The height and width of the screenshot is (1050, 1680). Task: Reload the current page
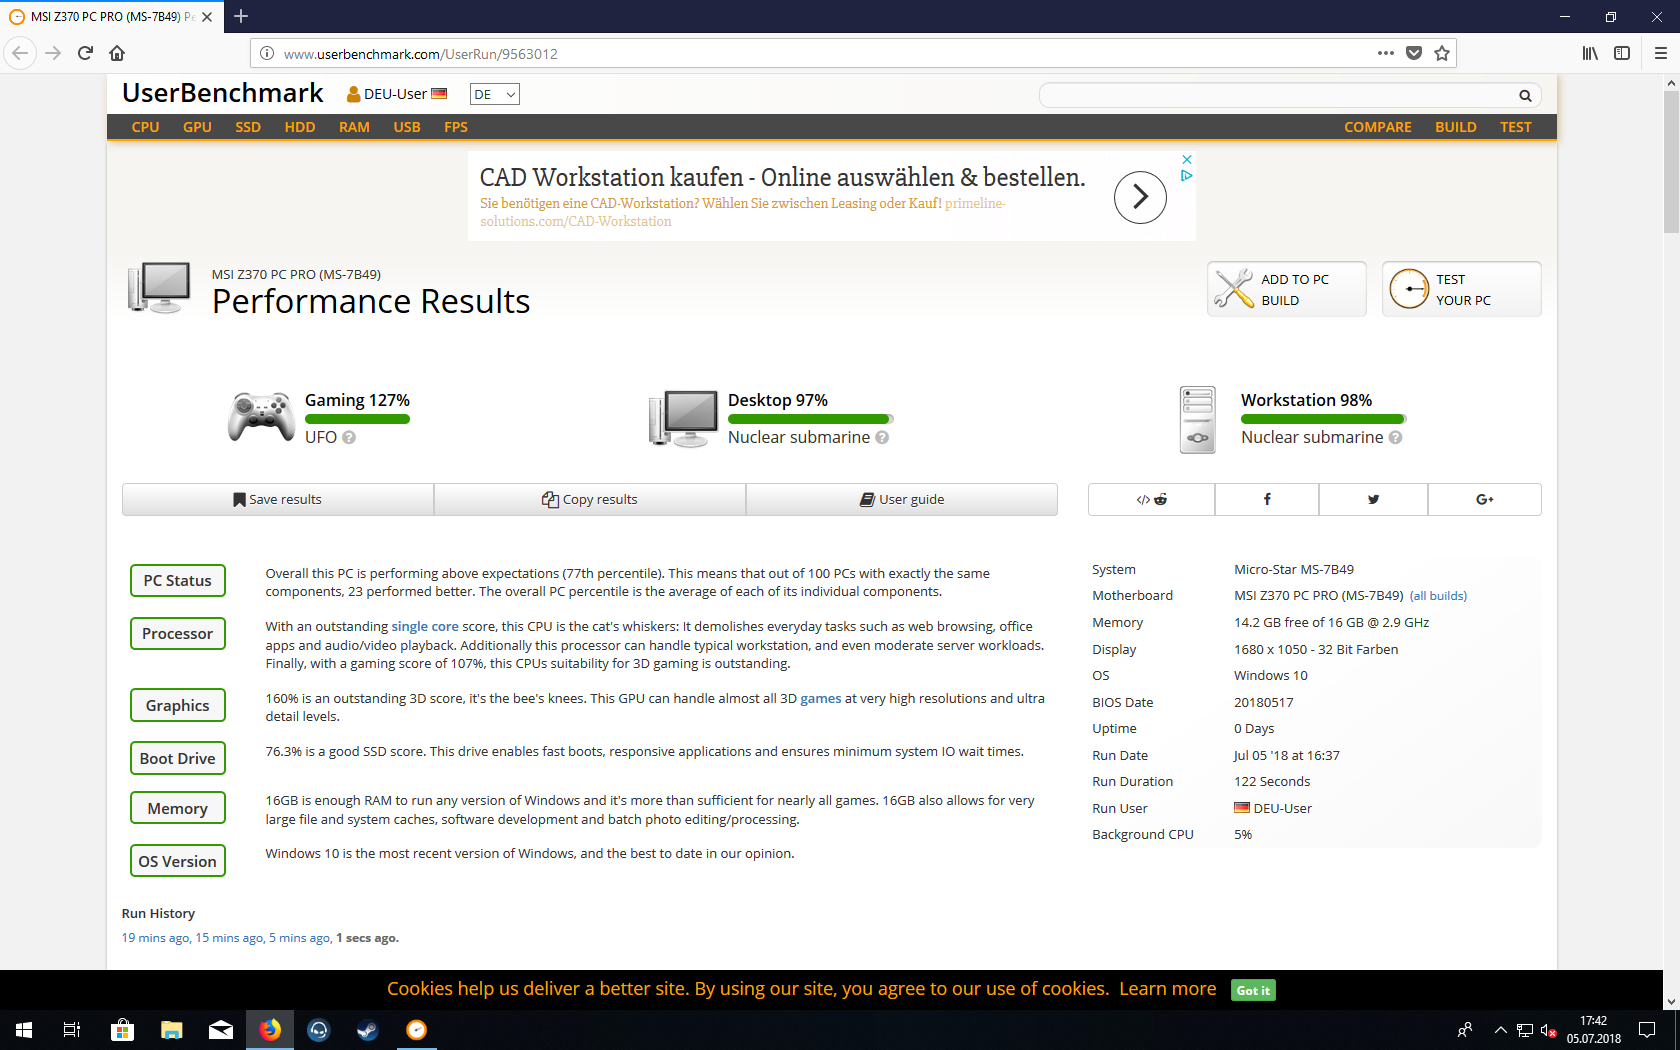[x=86, y=53]
